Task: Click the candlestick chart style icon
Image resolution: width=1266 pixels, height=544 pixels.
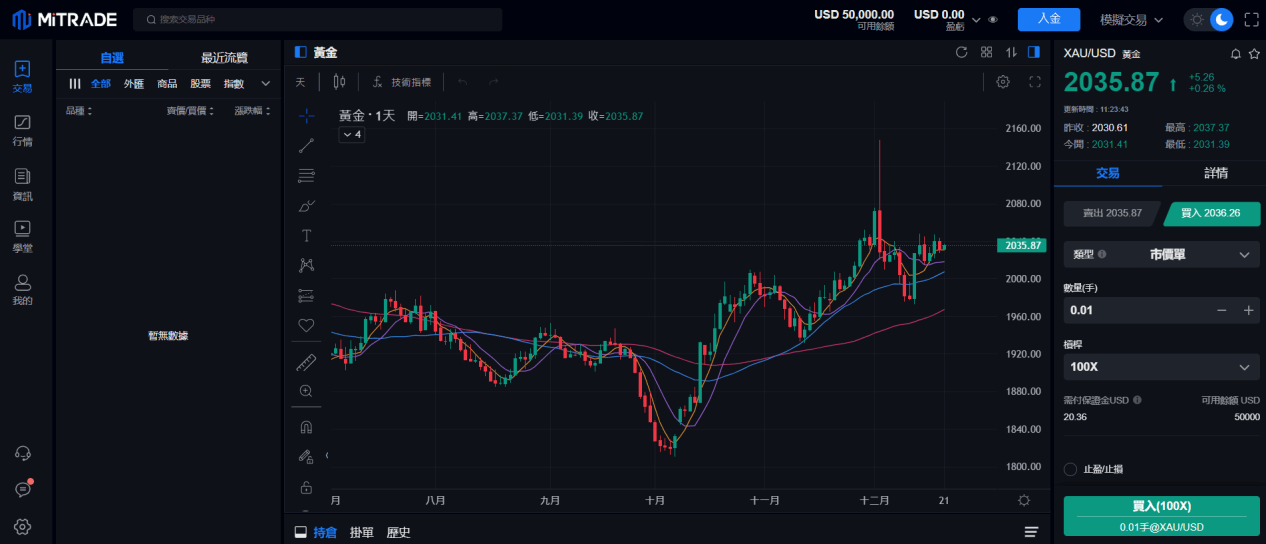Action: [339, 82]
